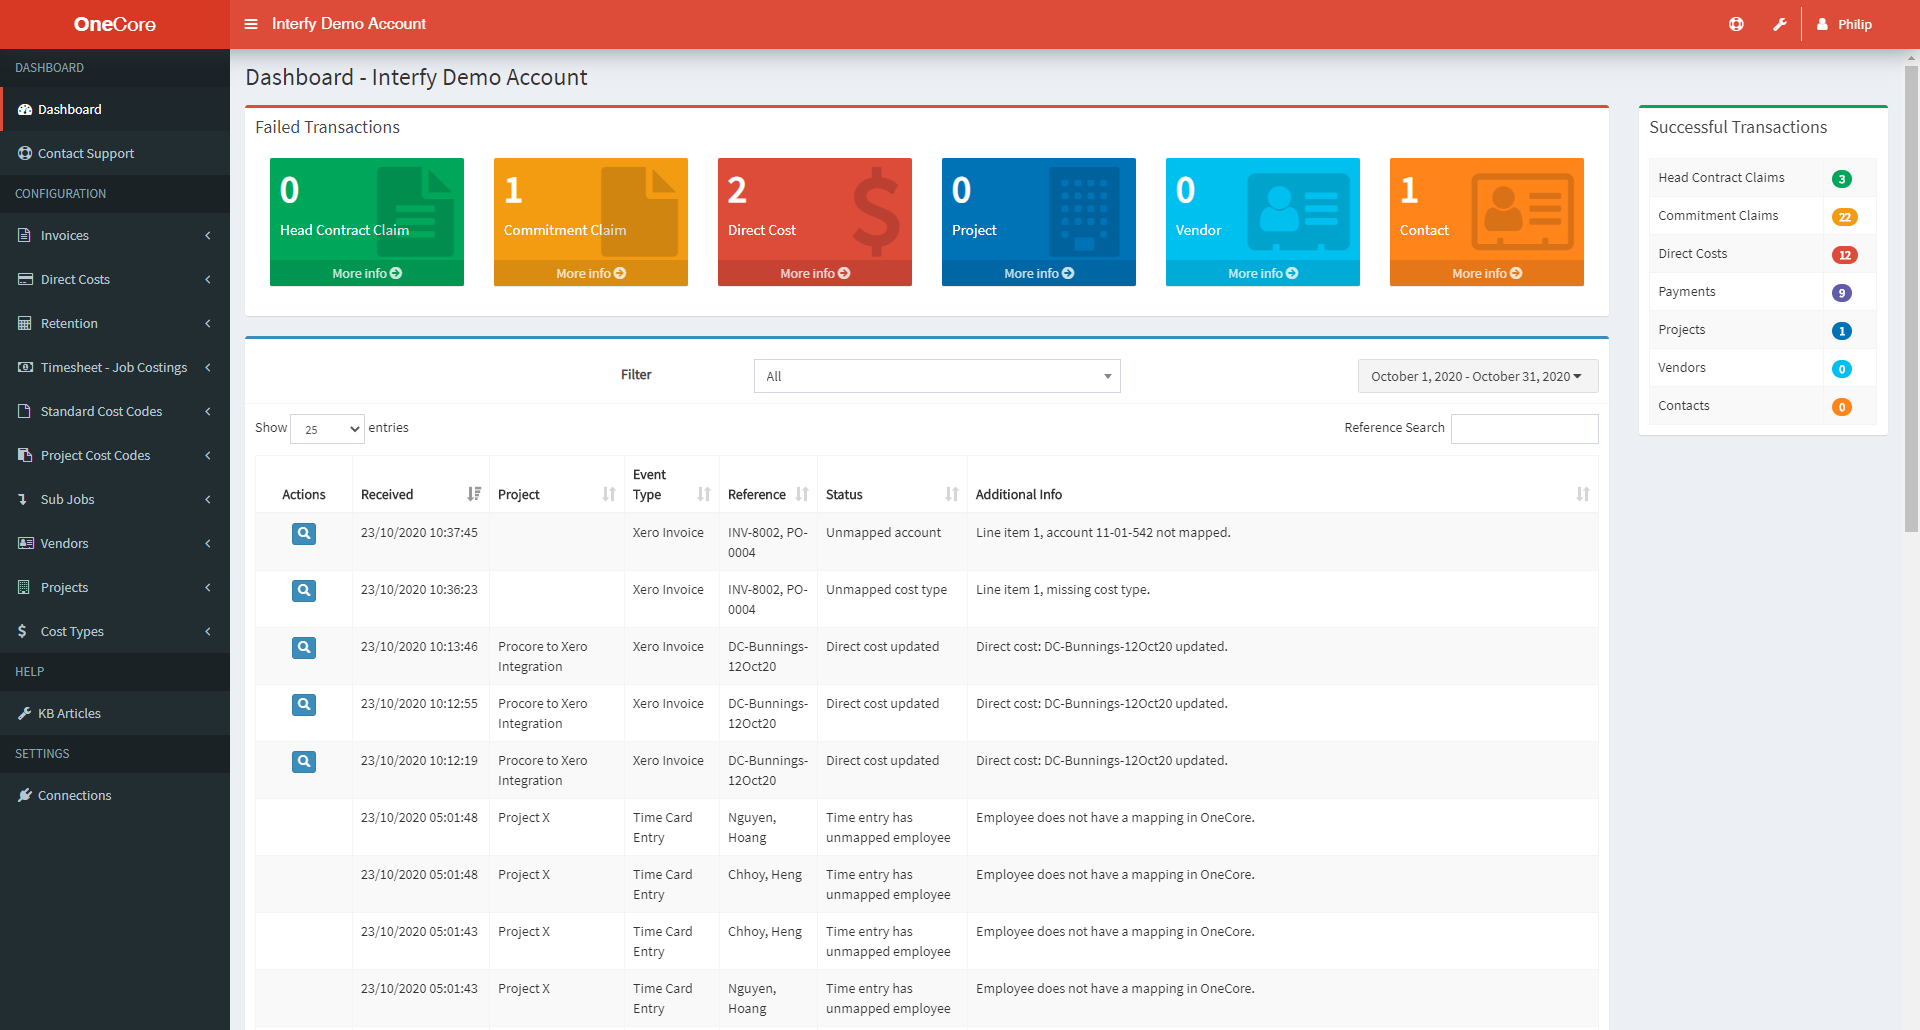This screenshot has width=1920, height=1030.
Task: Change the Show 25 entries dropdown
Action: click(x=327, y=429)
